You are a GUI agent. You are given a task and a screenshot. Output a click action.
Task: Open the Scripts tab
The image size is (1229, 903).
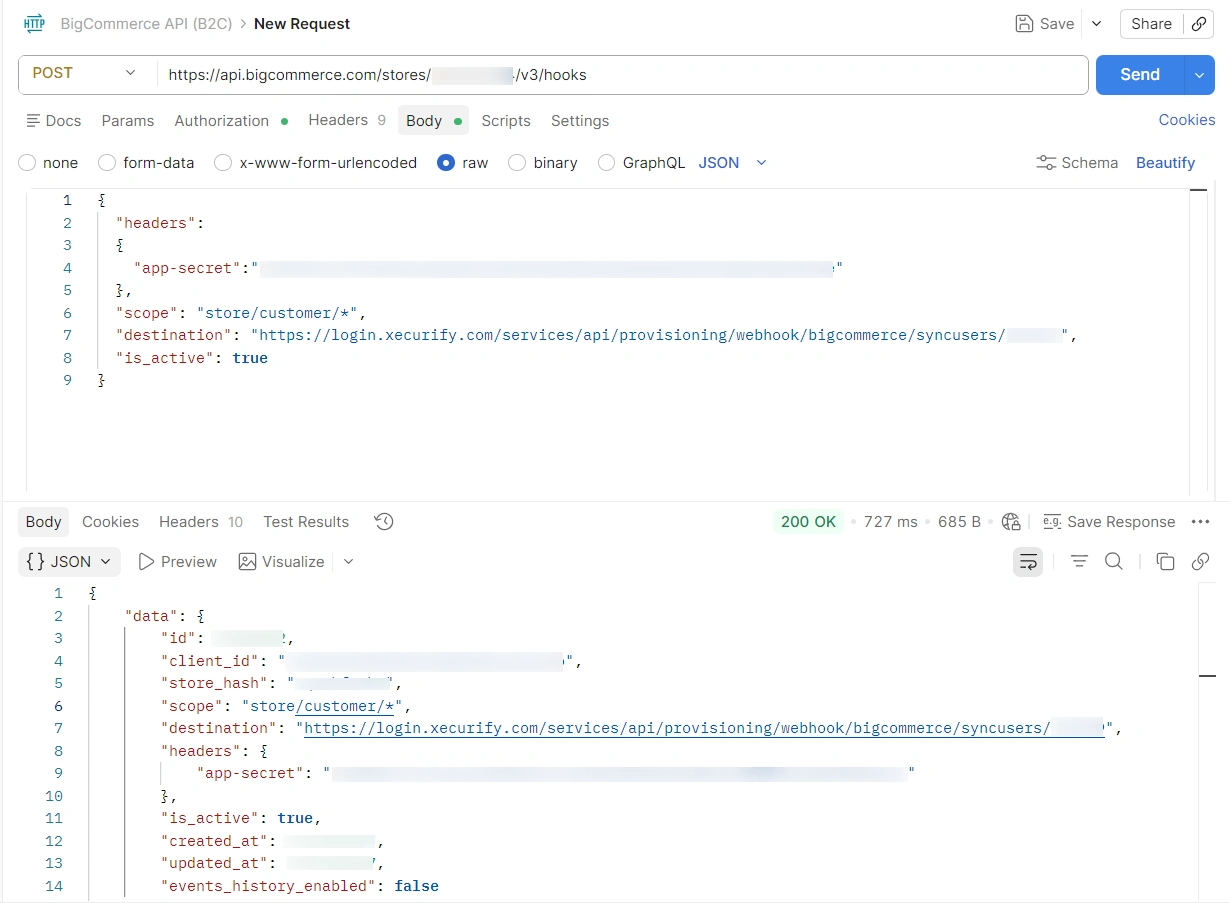point(506,121)
